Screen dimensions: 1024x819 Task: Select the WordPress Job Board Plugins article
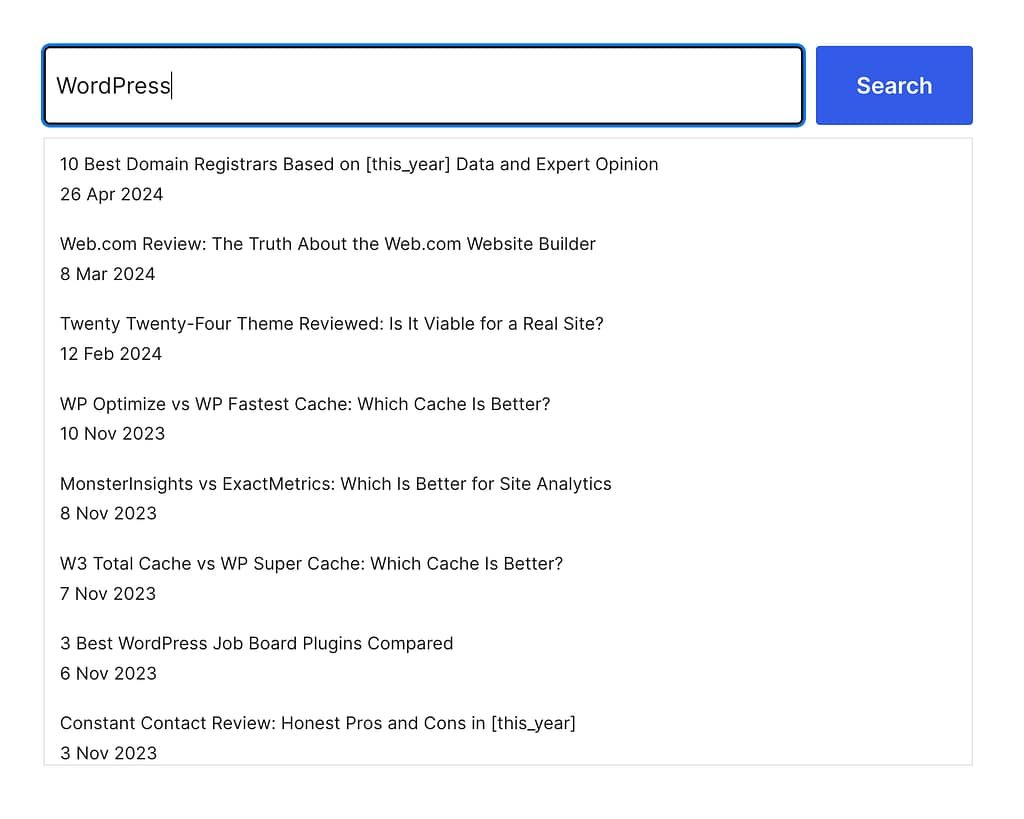pos(256,644)
